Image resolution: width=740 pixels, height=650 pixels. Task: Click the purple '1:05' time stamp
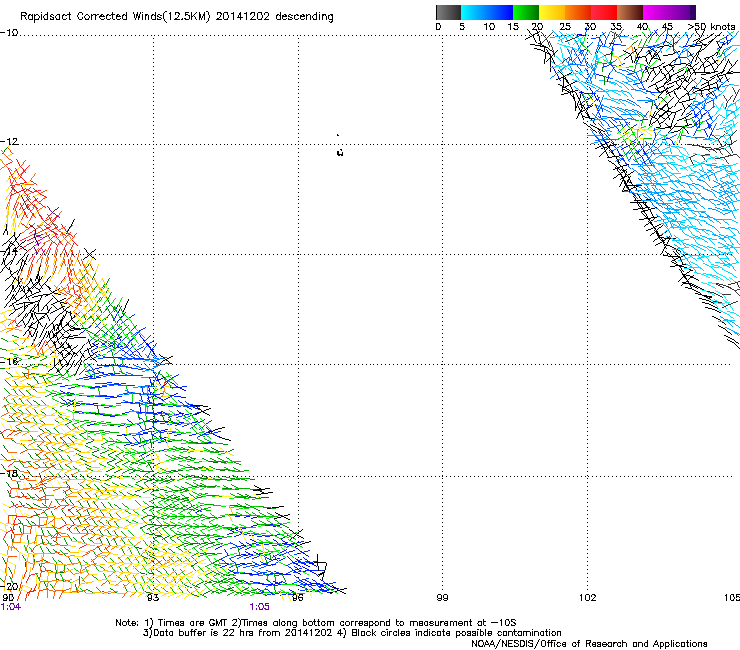pyautogui.click(x=260, y=607)
